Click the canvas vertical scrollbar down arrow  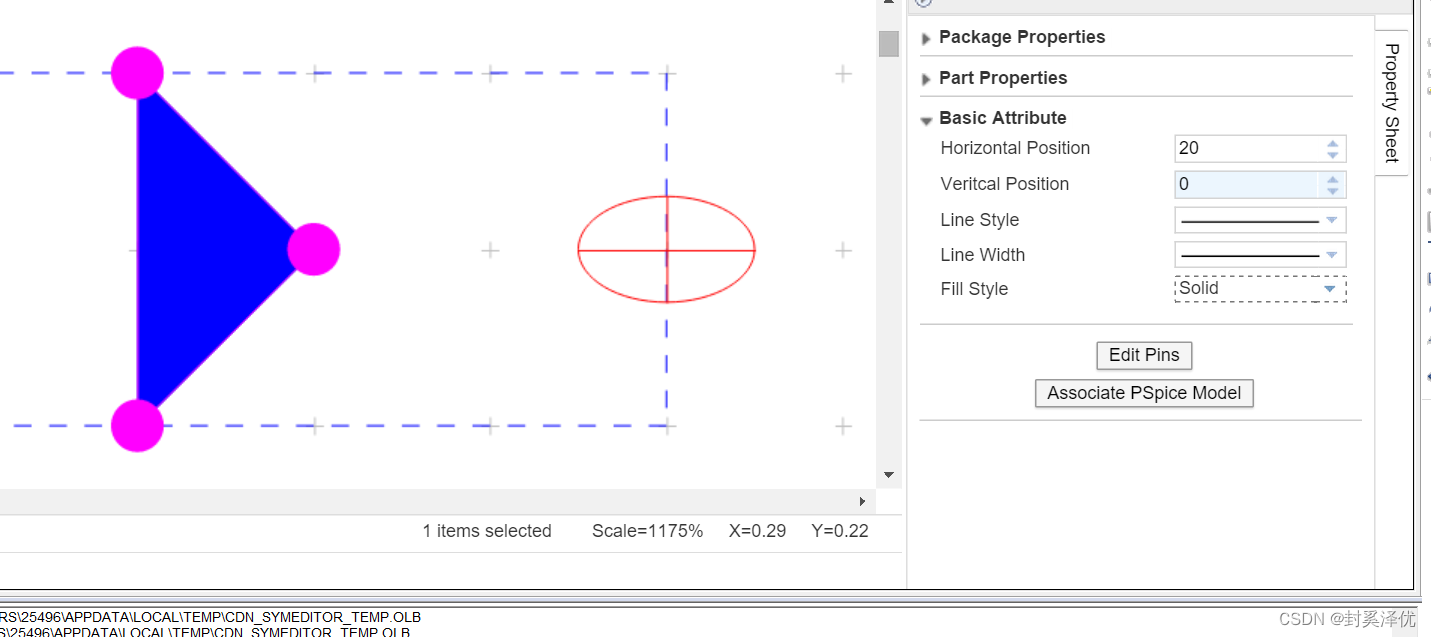click(x=888, y=475)
